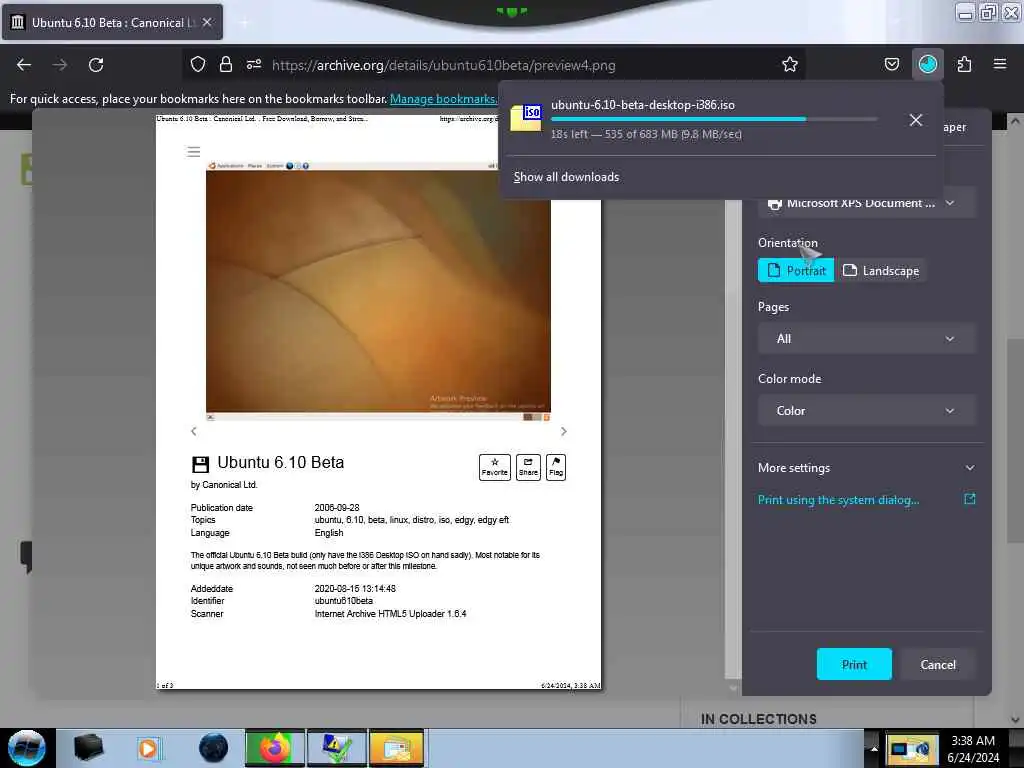Open the dark globe taskbar icon

pyautogui.click(x=214, y=748)
